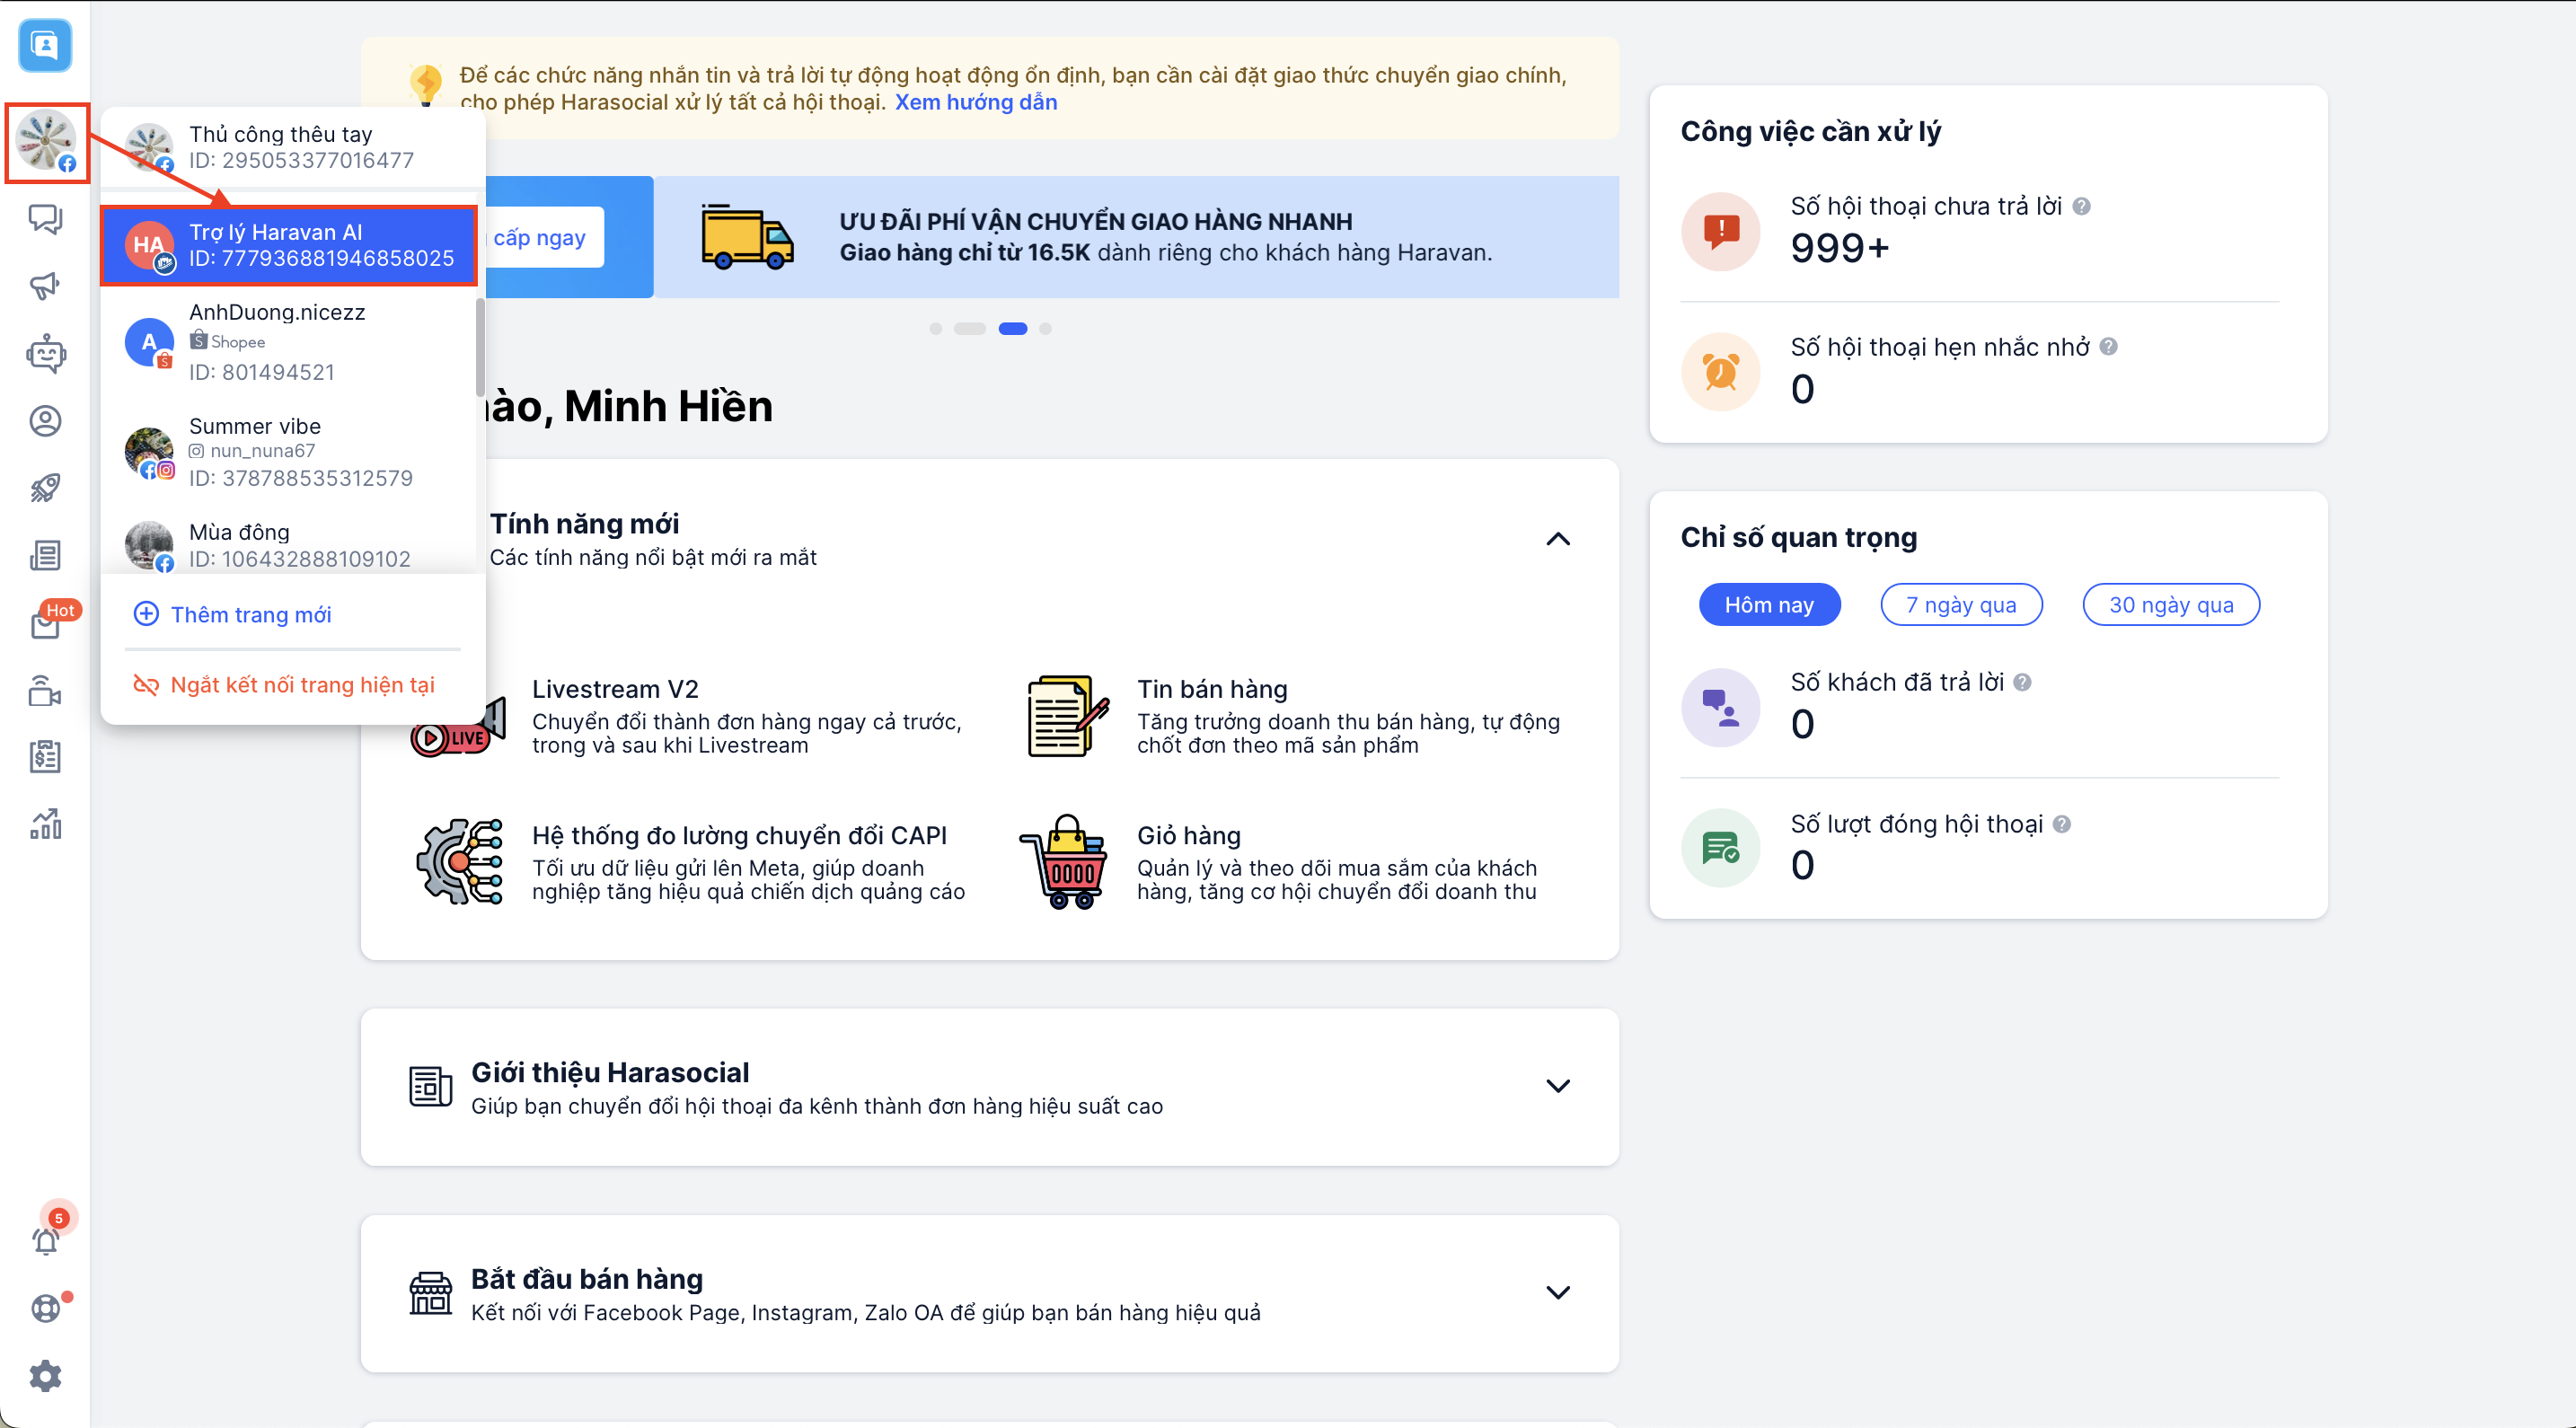
Task: Click the rocket icon in sidebar
Action: coord(45,488)
